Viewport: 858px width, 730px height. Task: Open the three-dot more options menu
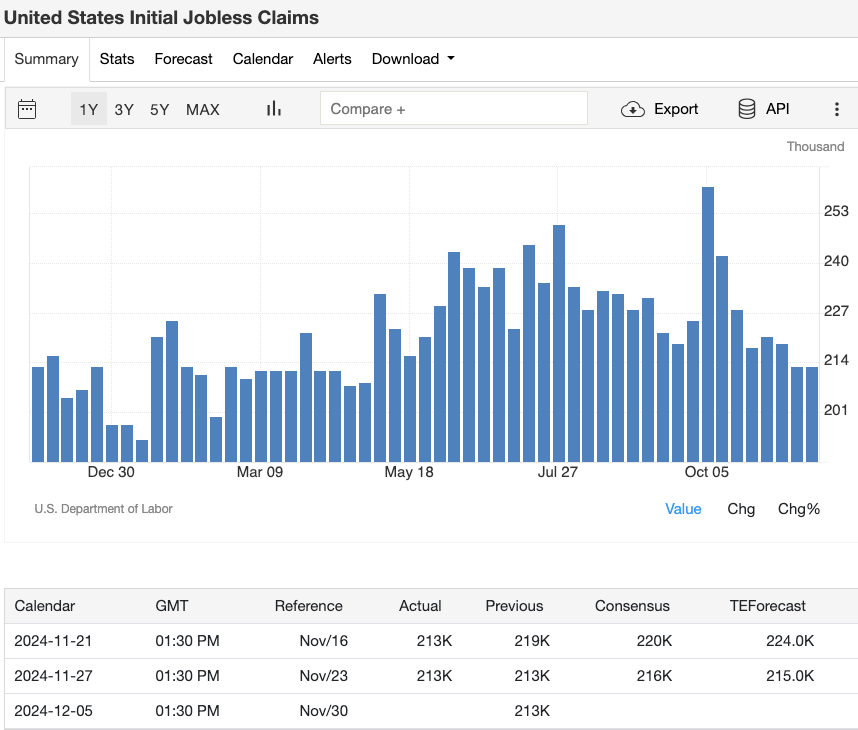click(837, 109)
